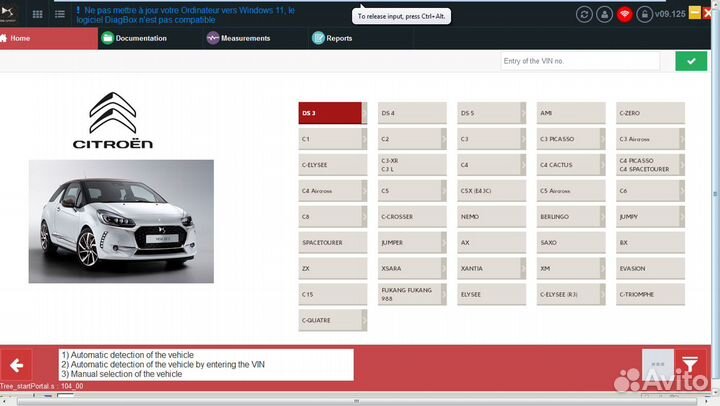Click the red back arrow button
720x406 pixels.
point(17,365)
